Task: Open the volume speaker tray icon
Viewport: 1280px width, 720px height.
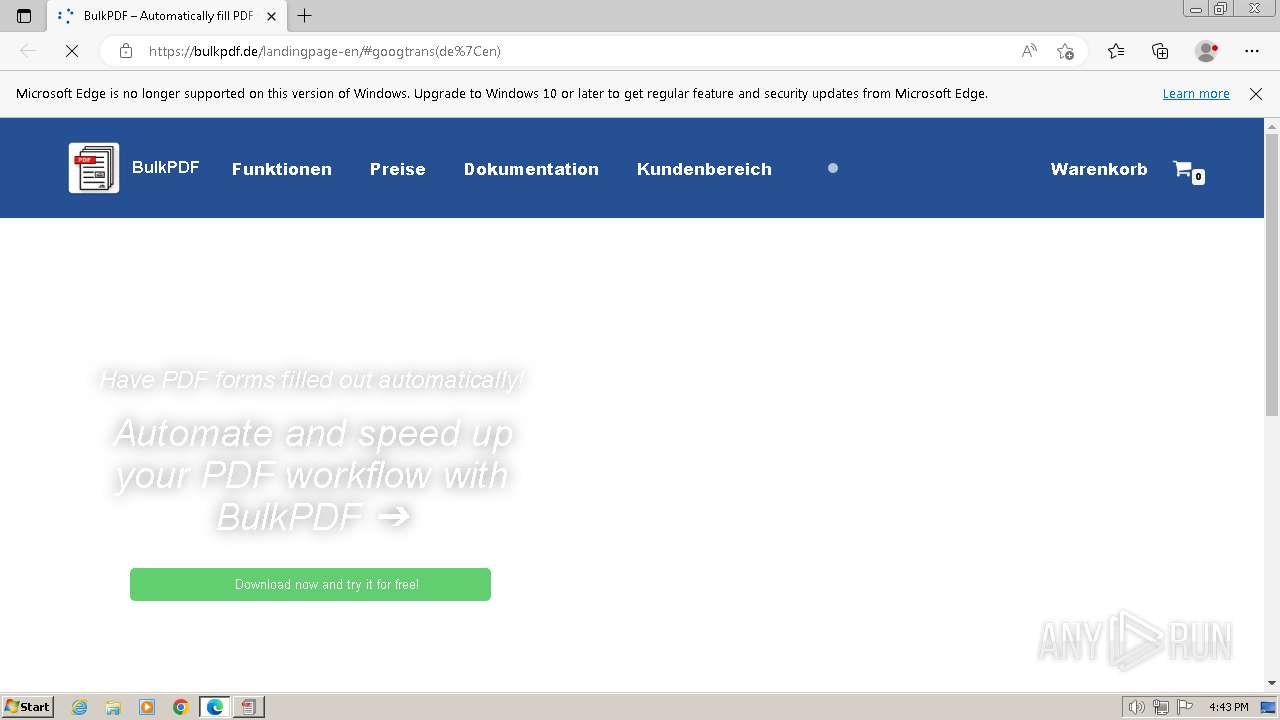Action: 1136,707
